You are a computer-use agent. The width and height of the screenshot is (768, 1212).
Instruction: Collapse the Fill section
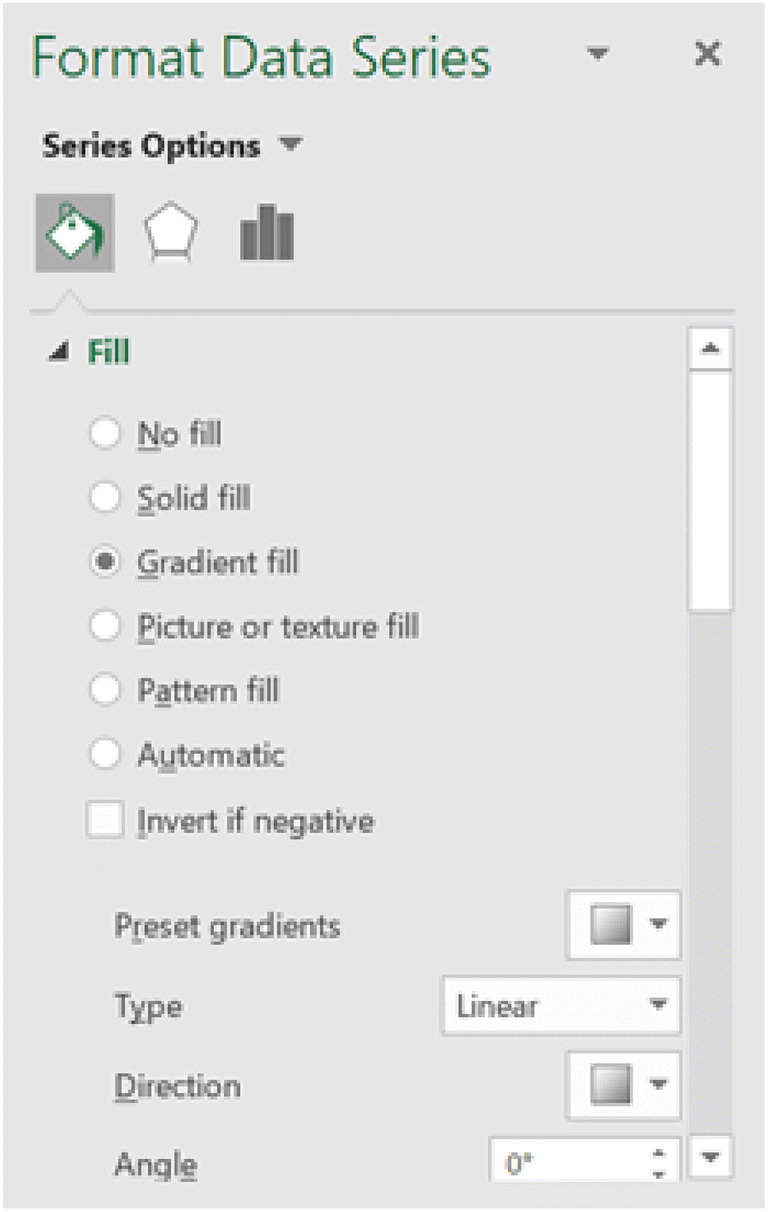[60, 352]
